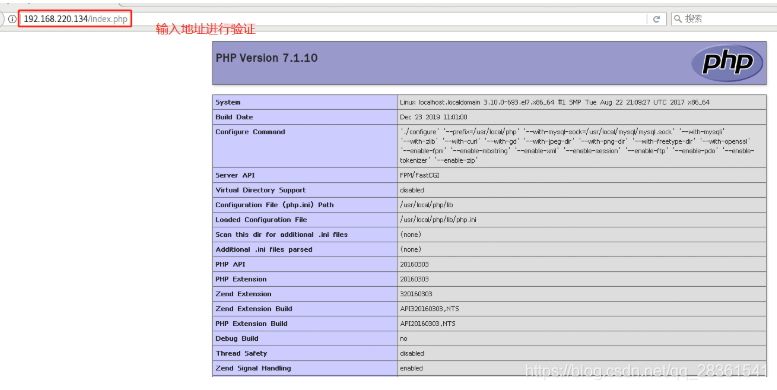The width and height of the screenshot is (777, 390).
Task: Select the Thread Safety row label
Action: pyautogui.click(x=241, y=353)
